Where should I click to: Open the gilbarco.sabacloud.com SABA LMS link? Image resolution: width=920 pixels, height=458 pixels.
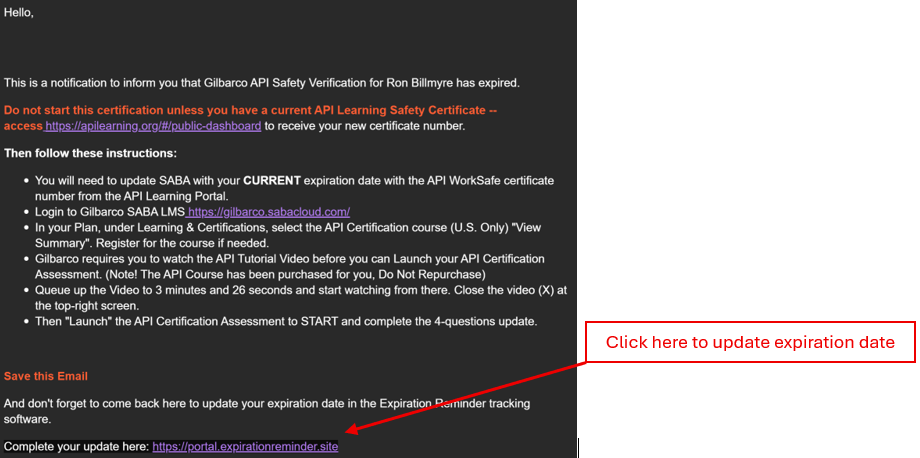[x=269, y=212]
